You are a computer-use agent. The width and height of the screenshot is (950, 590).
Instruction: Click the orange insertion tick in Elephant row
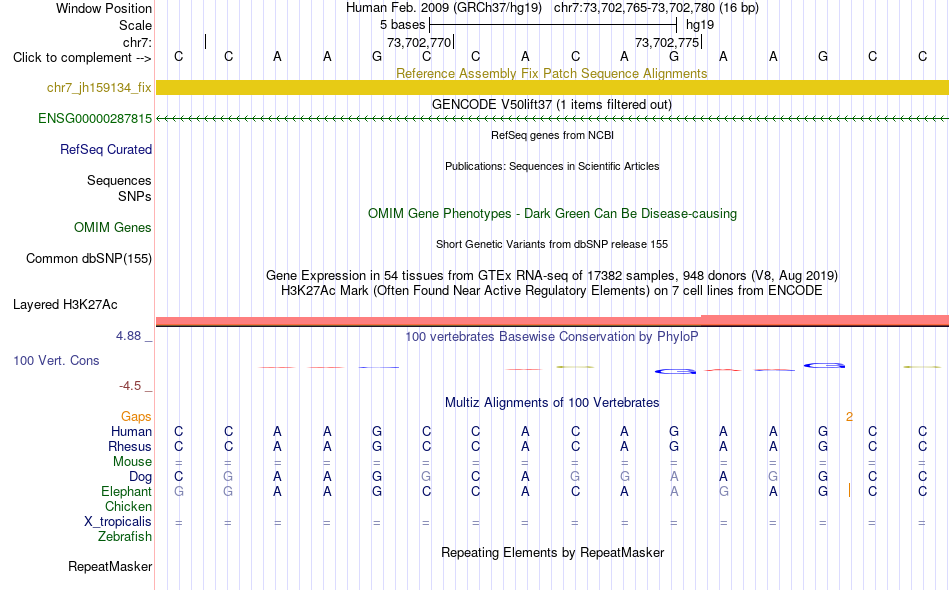pyautogui.click(x=849, y=491)
